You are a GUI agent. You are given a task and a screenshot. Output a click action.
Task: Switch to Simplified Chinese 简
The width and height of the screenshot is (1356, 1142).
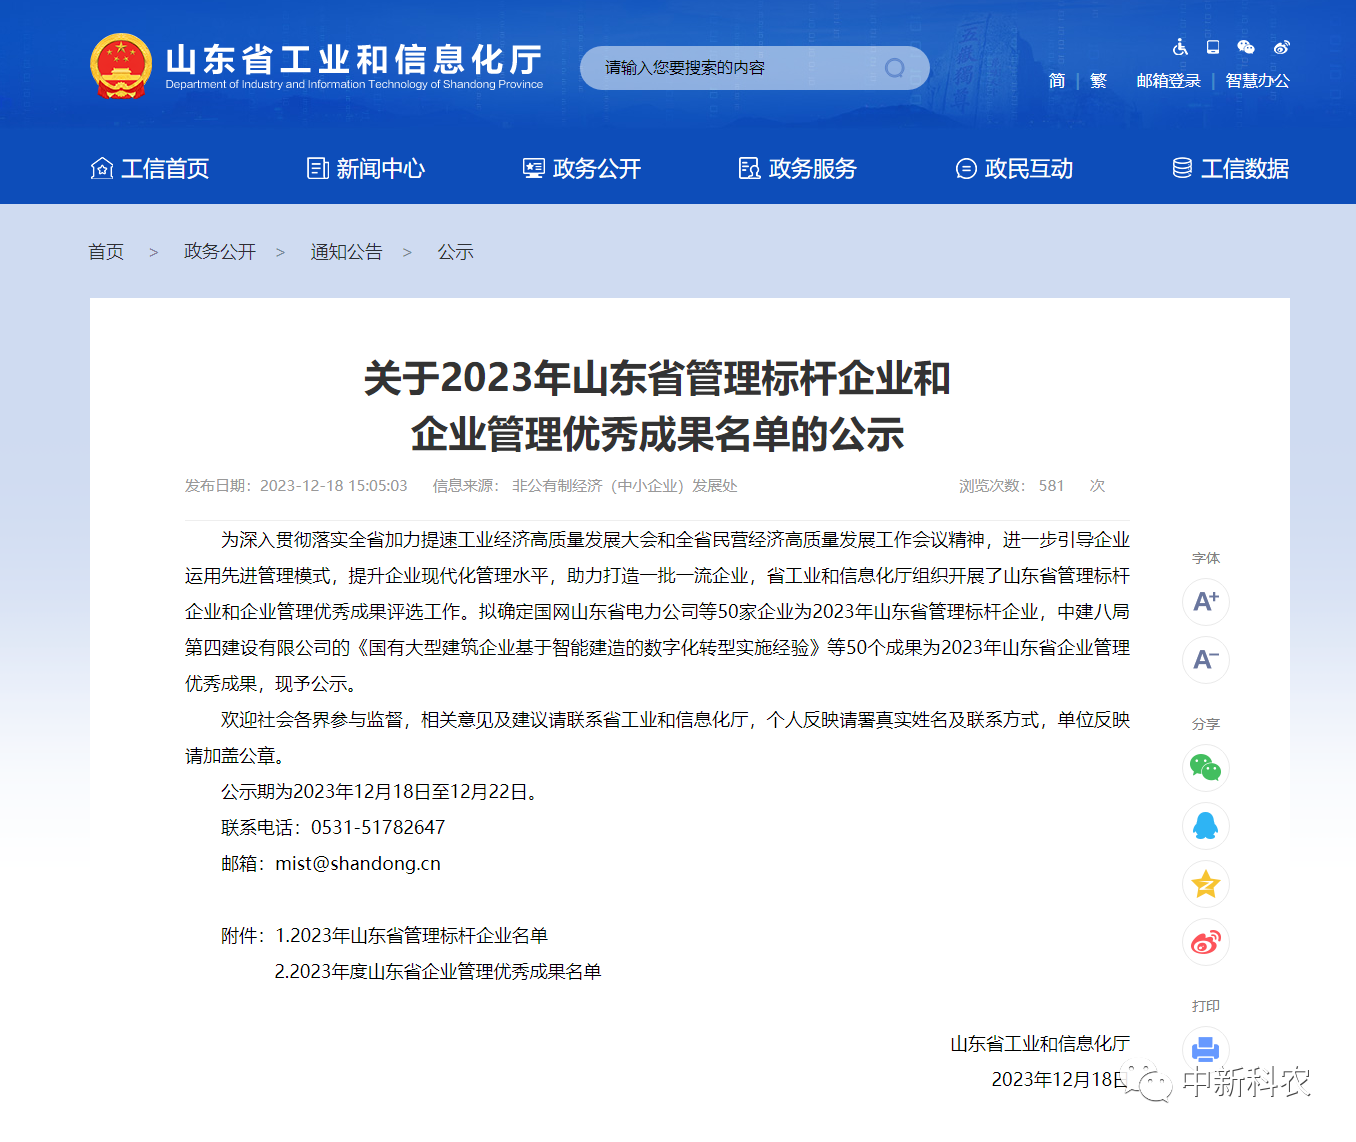click(x=1057, y=81)
